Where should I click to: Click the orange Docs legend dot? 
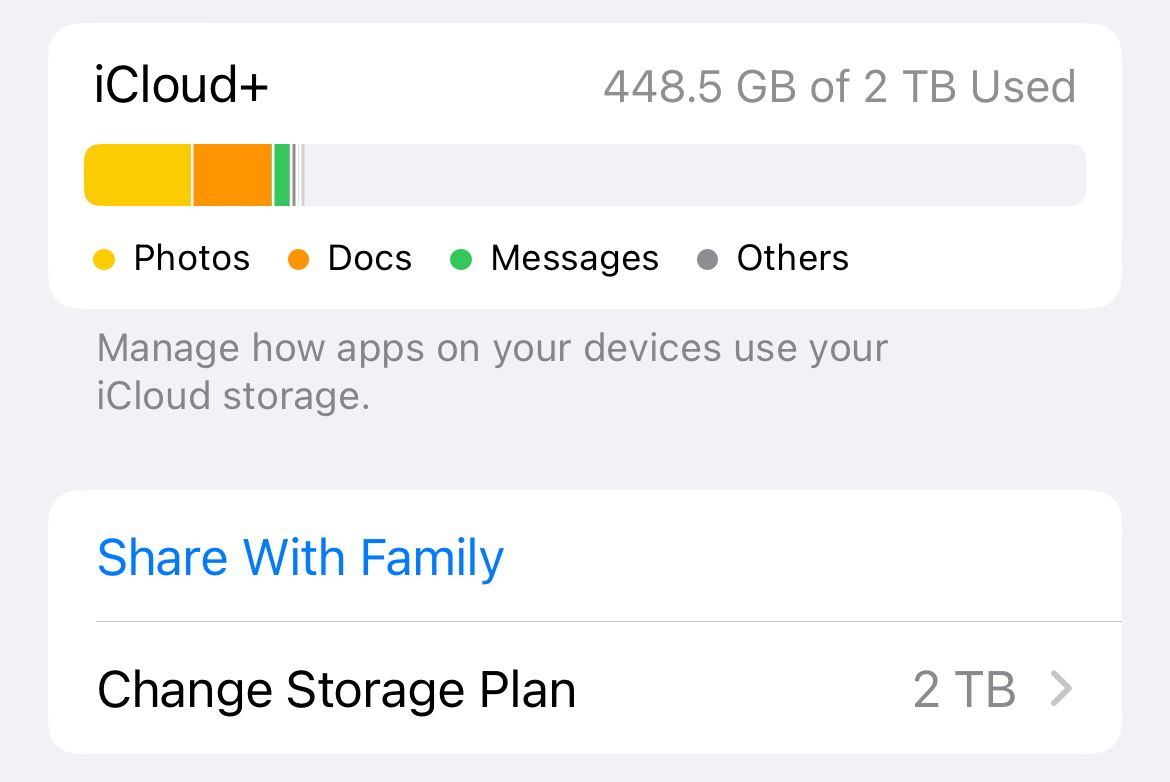(x=299, y=258)
